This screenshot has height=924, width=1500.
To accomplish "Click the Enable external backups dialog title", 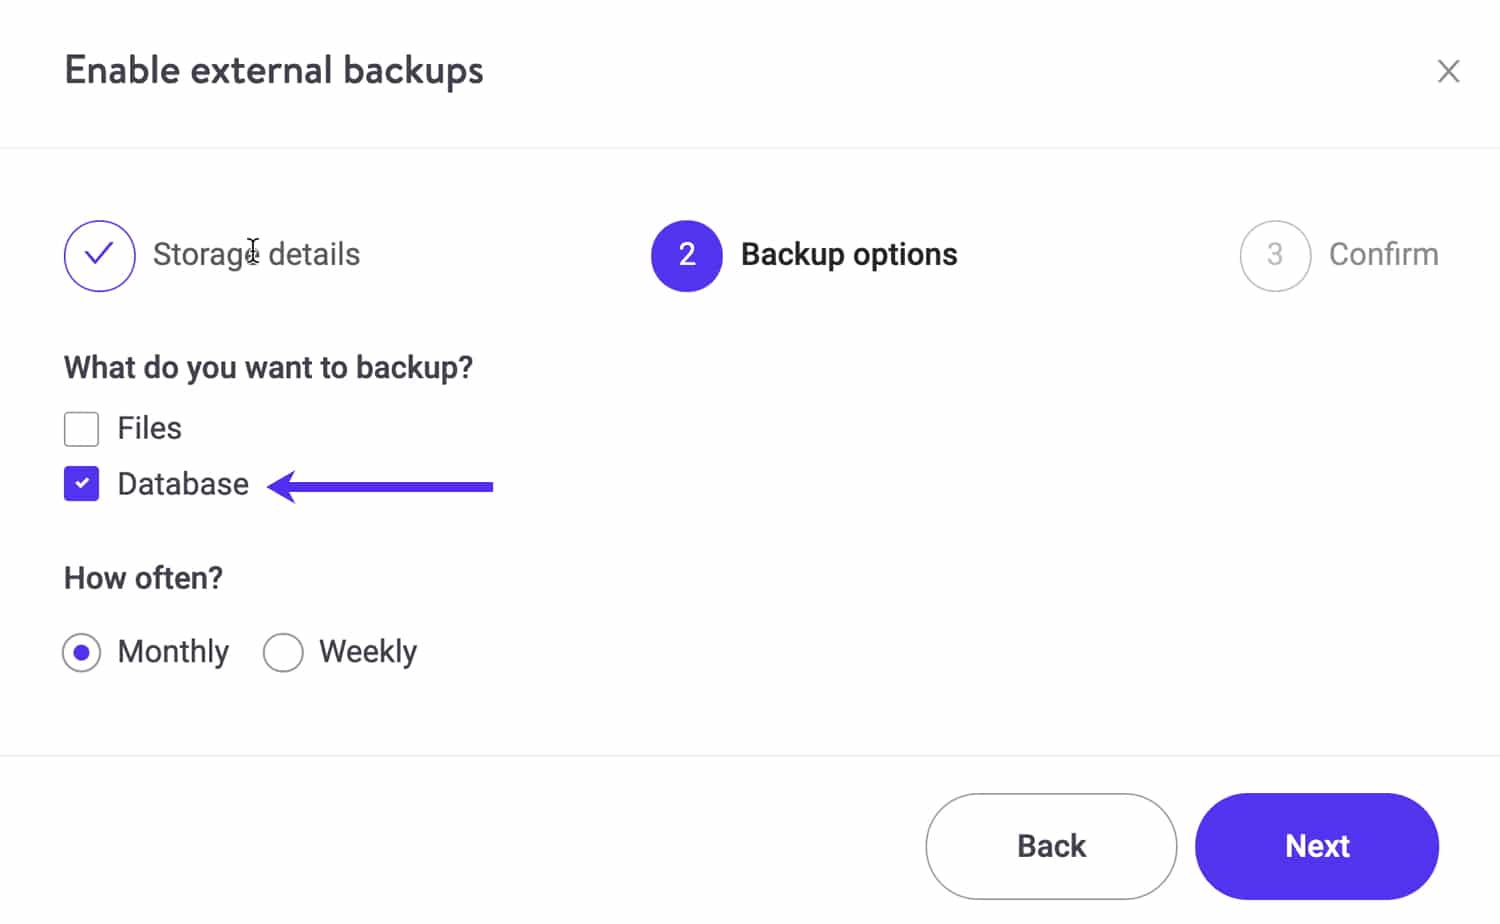I will 274,70.
